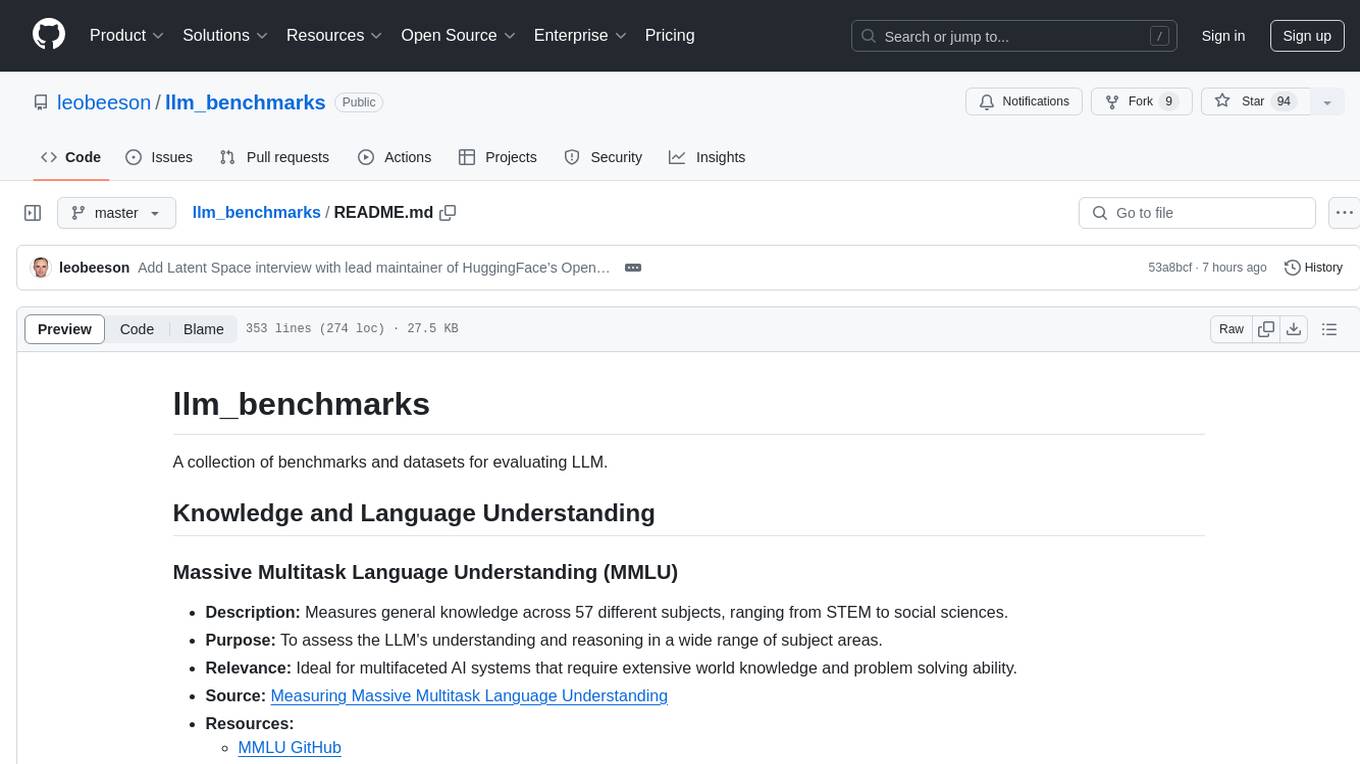The width and height of the screenshot is (1360, 764).
Task: Open the Actions tab
Action: point(394,157)
